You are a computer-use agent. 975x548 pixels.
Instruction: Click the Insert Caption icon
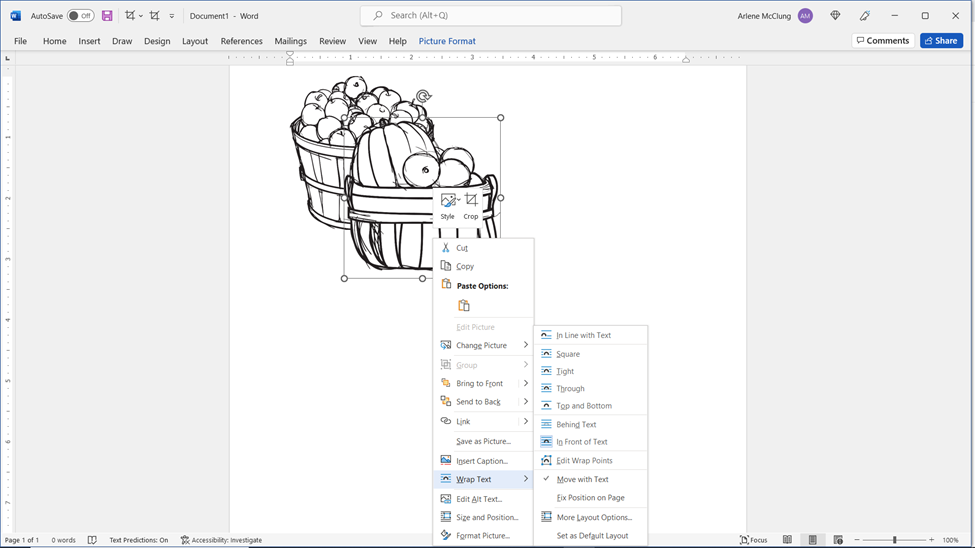click(x=445, y=460)
